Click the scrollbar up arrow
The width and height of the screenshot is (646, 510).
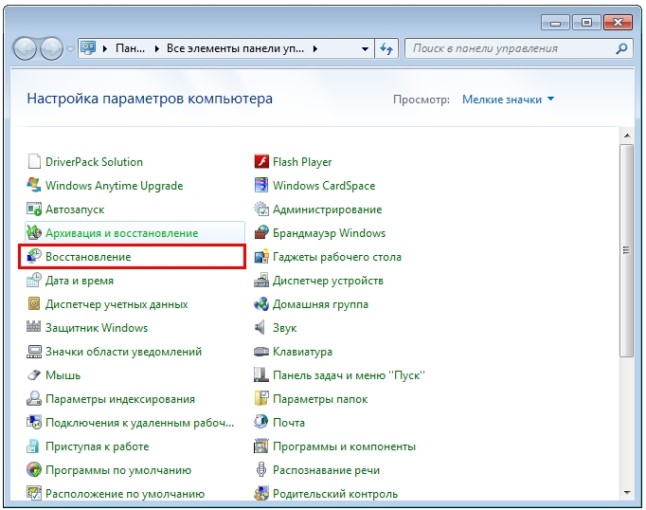pyautogui.click(x=627, y=136)
